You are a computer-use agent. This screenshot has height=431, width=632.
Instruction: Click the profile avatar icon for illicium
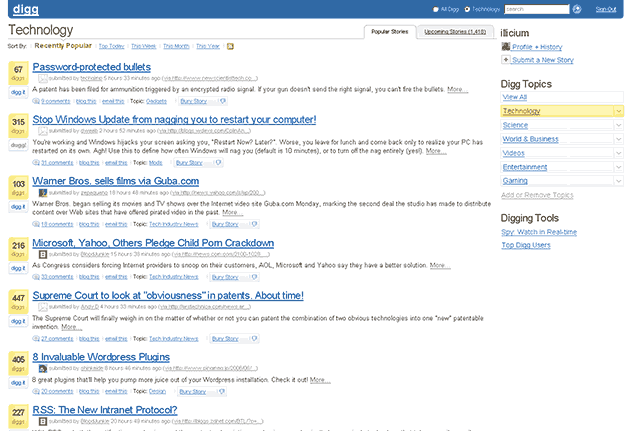(x=505, y=47)
